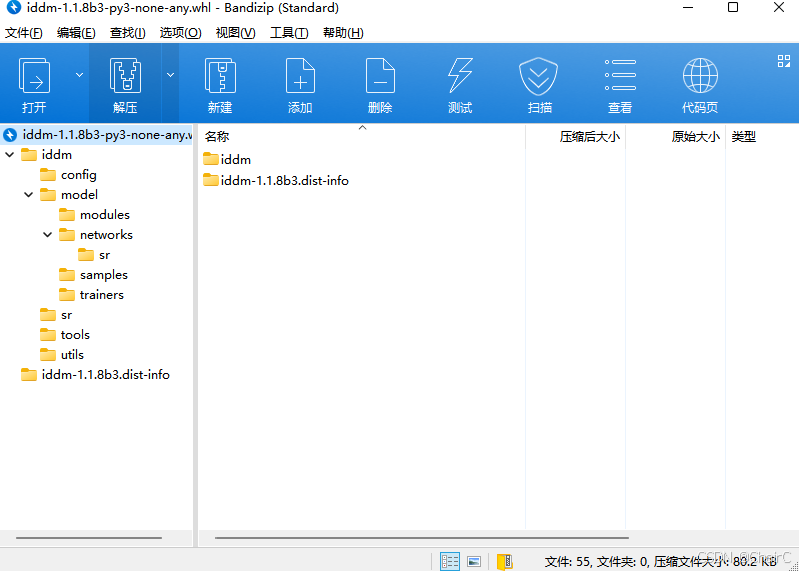Click the Test (测试) lightning icon
799x571 pixels.
click(460, 76)
